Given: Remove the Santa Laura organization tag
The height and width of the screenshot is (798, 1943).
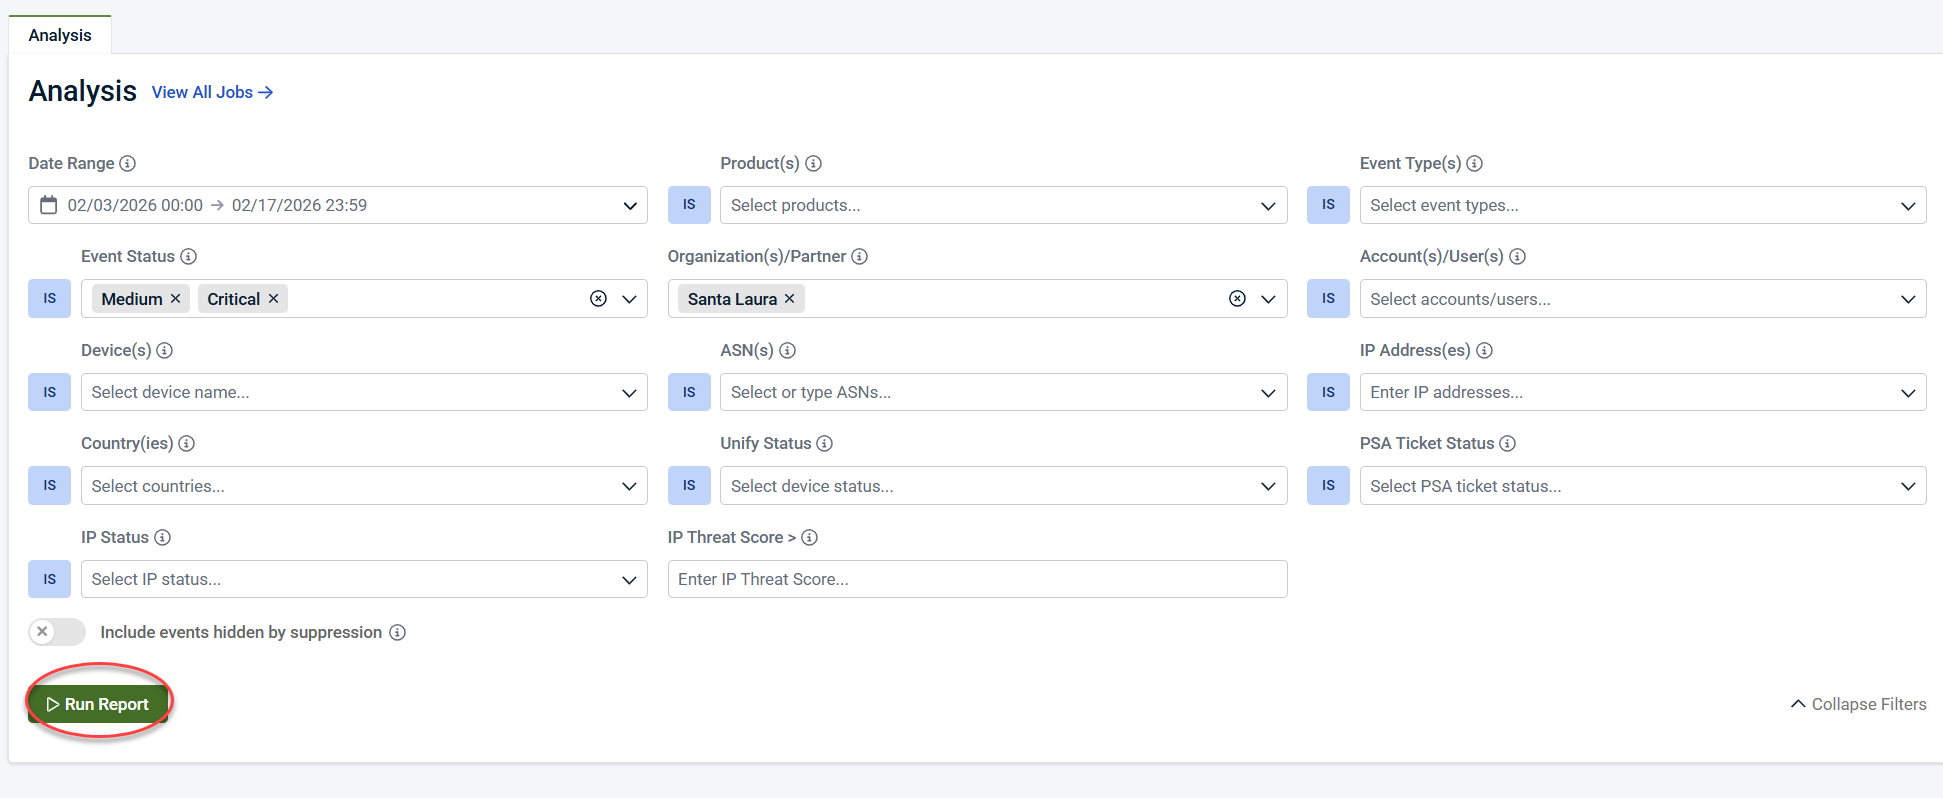Looking at the screenshot, I should (x=789, y=299).
